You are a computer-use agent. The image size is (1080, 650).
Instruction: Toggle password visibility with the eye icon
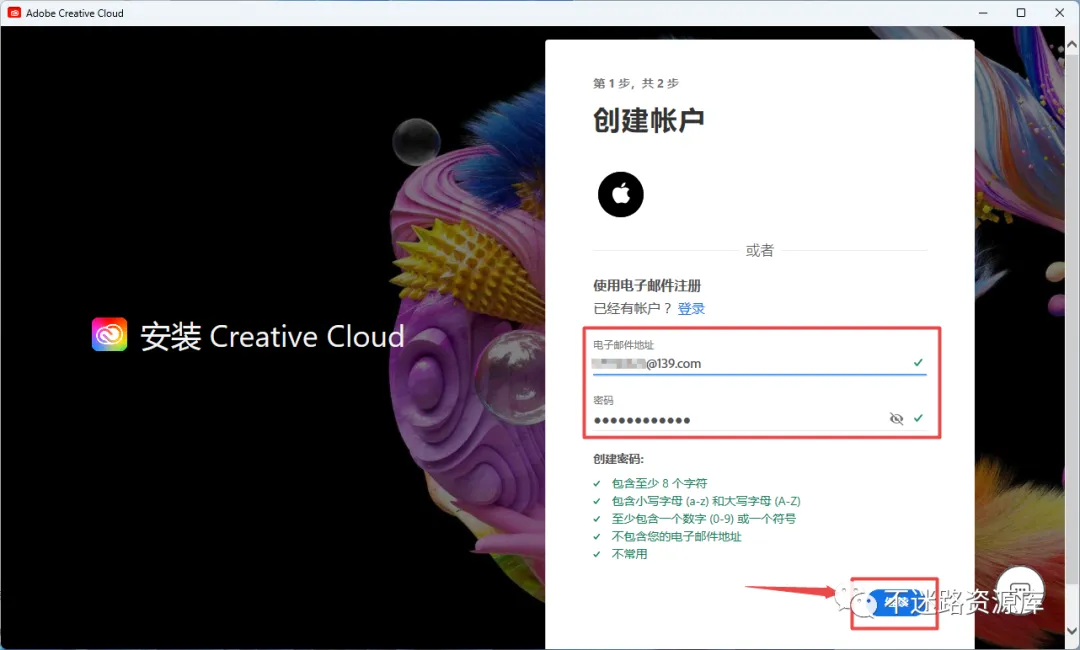tap(896, 419)
